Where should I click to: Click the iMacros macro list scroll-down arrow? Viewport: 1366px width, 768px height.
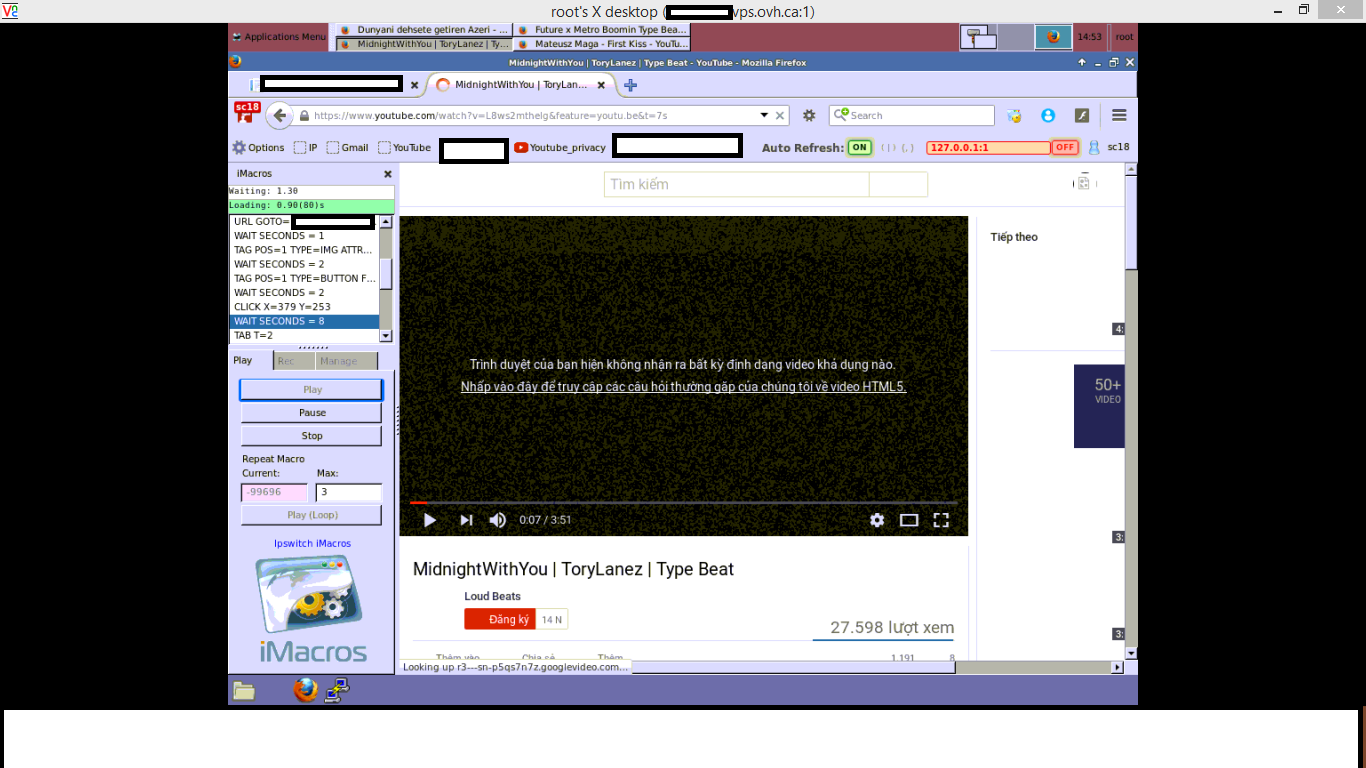click(x=386, y=336)
